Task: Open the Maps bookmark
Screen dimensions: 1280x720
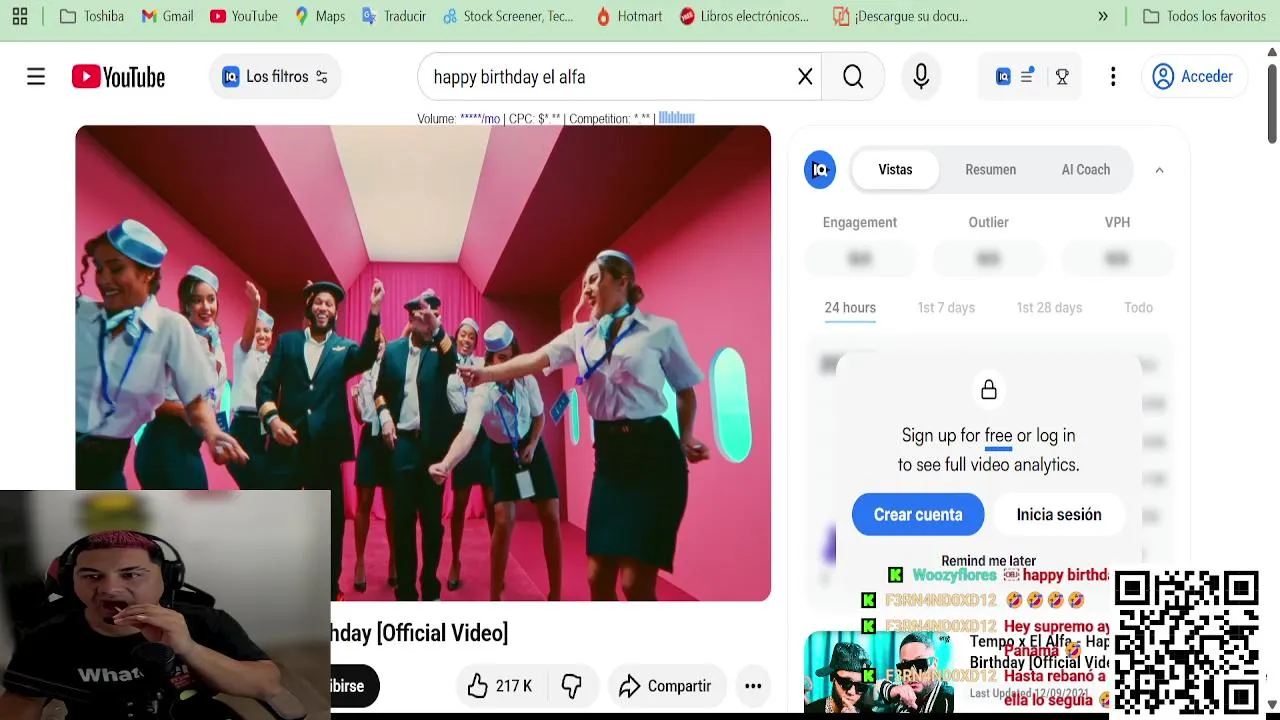Action: (320, 16)
